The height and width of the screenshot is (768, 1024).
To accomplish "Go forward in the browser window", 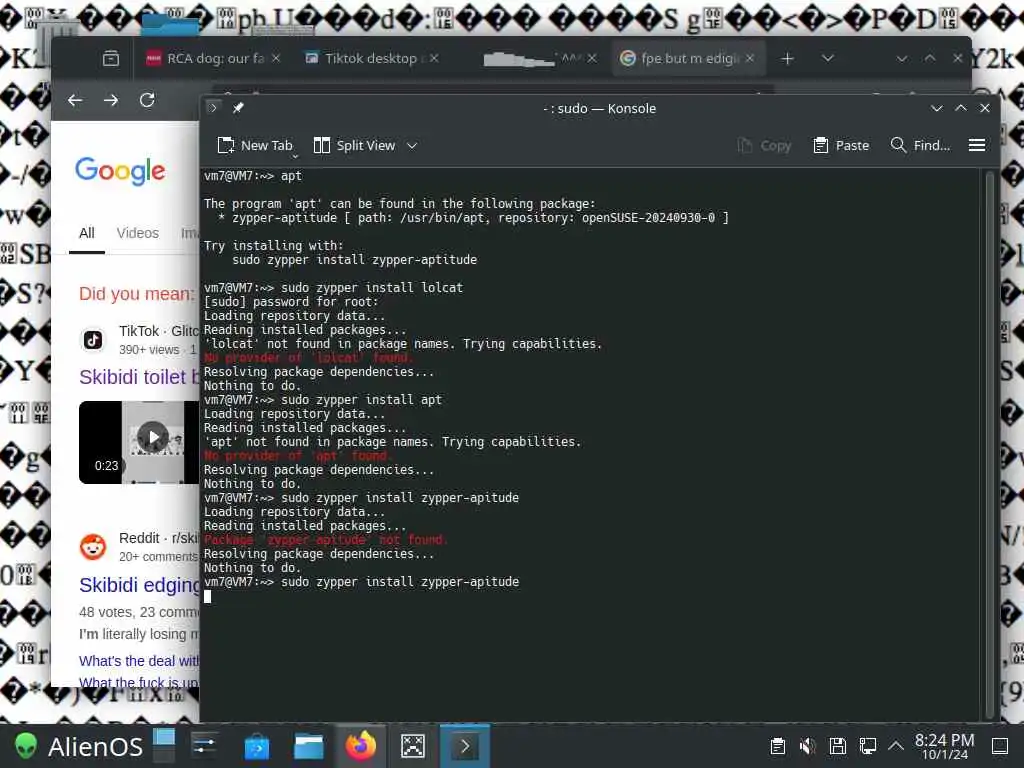I will (x=111, y=100).
